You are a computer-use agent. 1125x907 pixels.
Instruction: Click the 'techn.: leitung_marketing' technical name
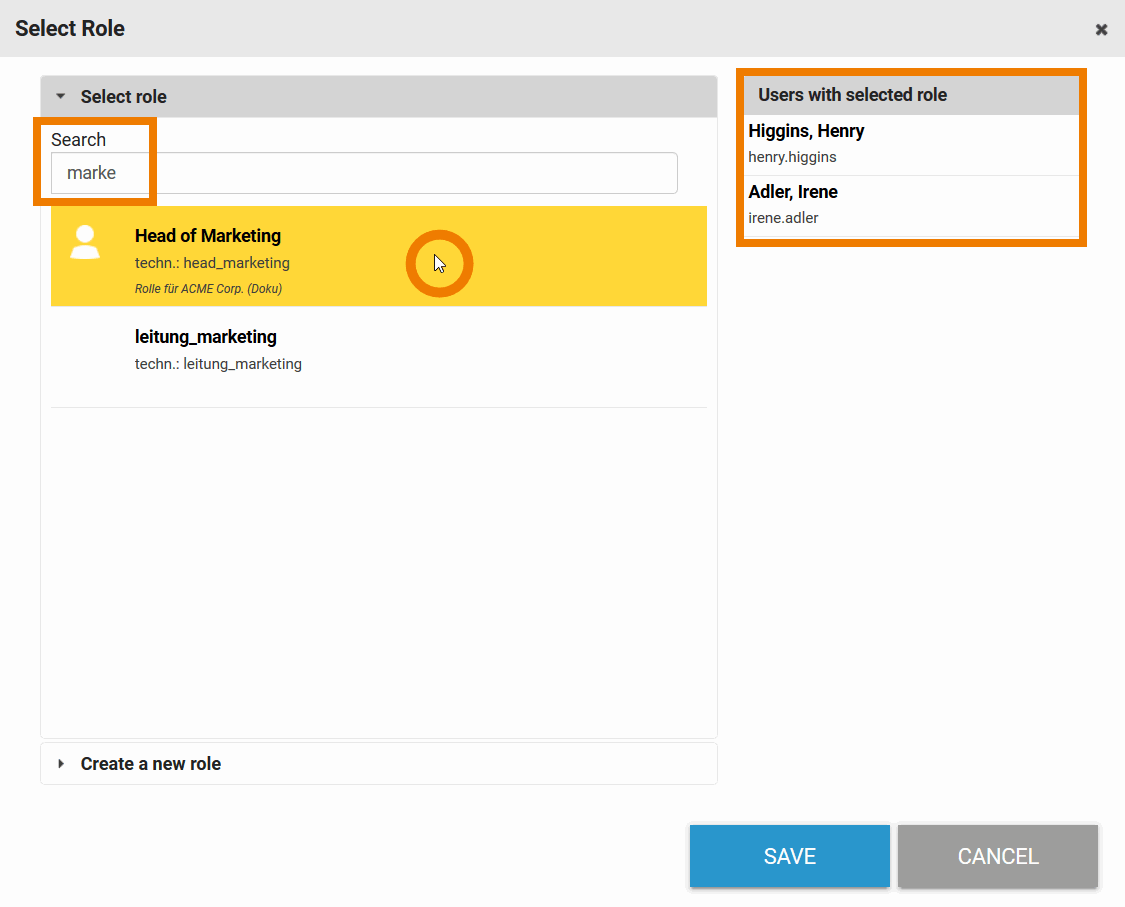click(218, 364)
